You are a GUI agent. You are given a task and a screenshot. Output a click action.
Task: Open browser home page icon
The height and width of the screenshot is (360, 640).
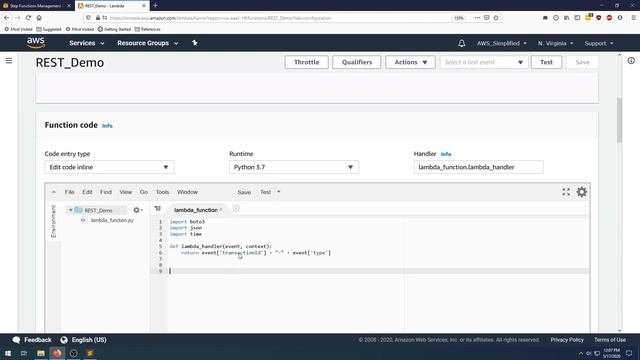[39, 18]
